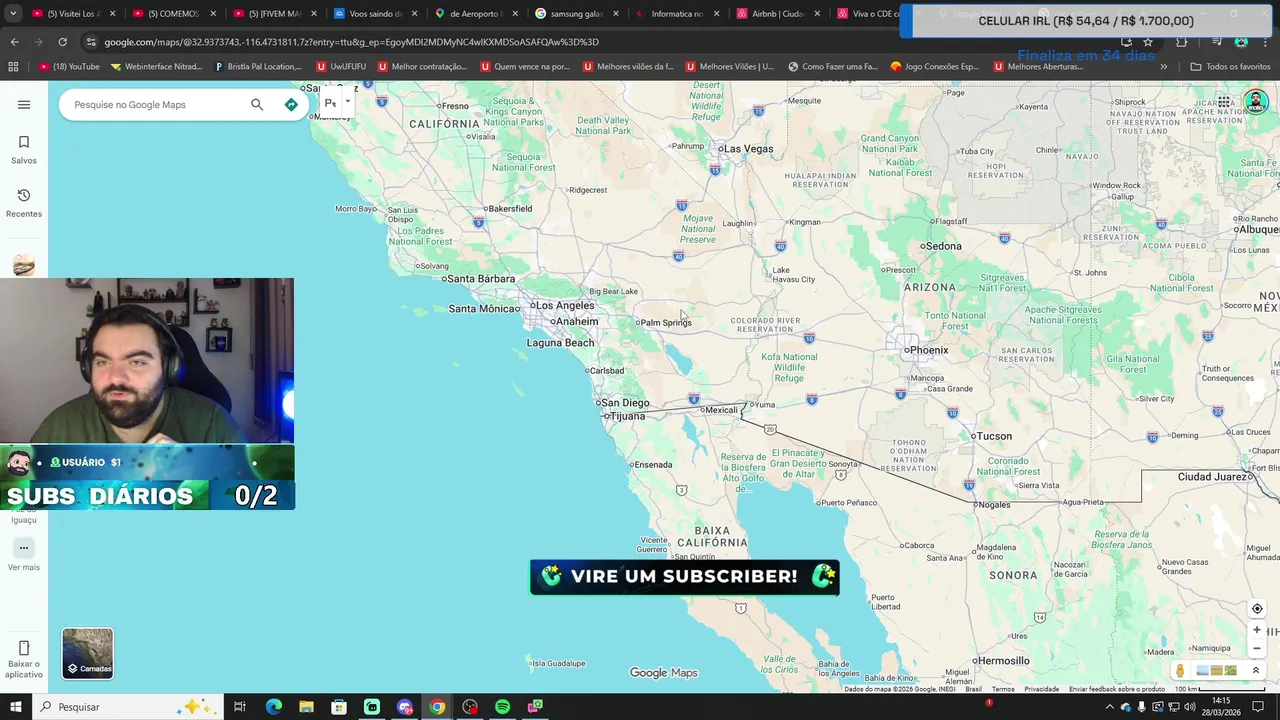Expand imagery strip with double chevron
The width and height of the screenshot is (1280, 720).
click(1256, 670)
